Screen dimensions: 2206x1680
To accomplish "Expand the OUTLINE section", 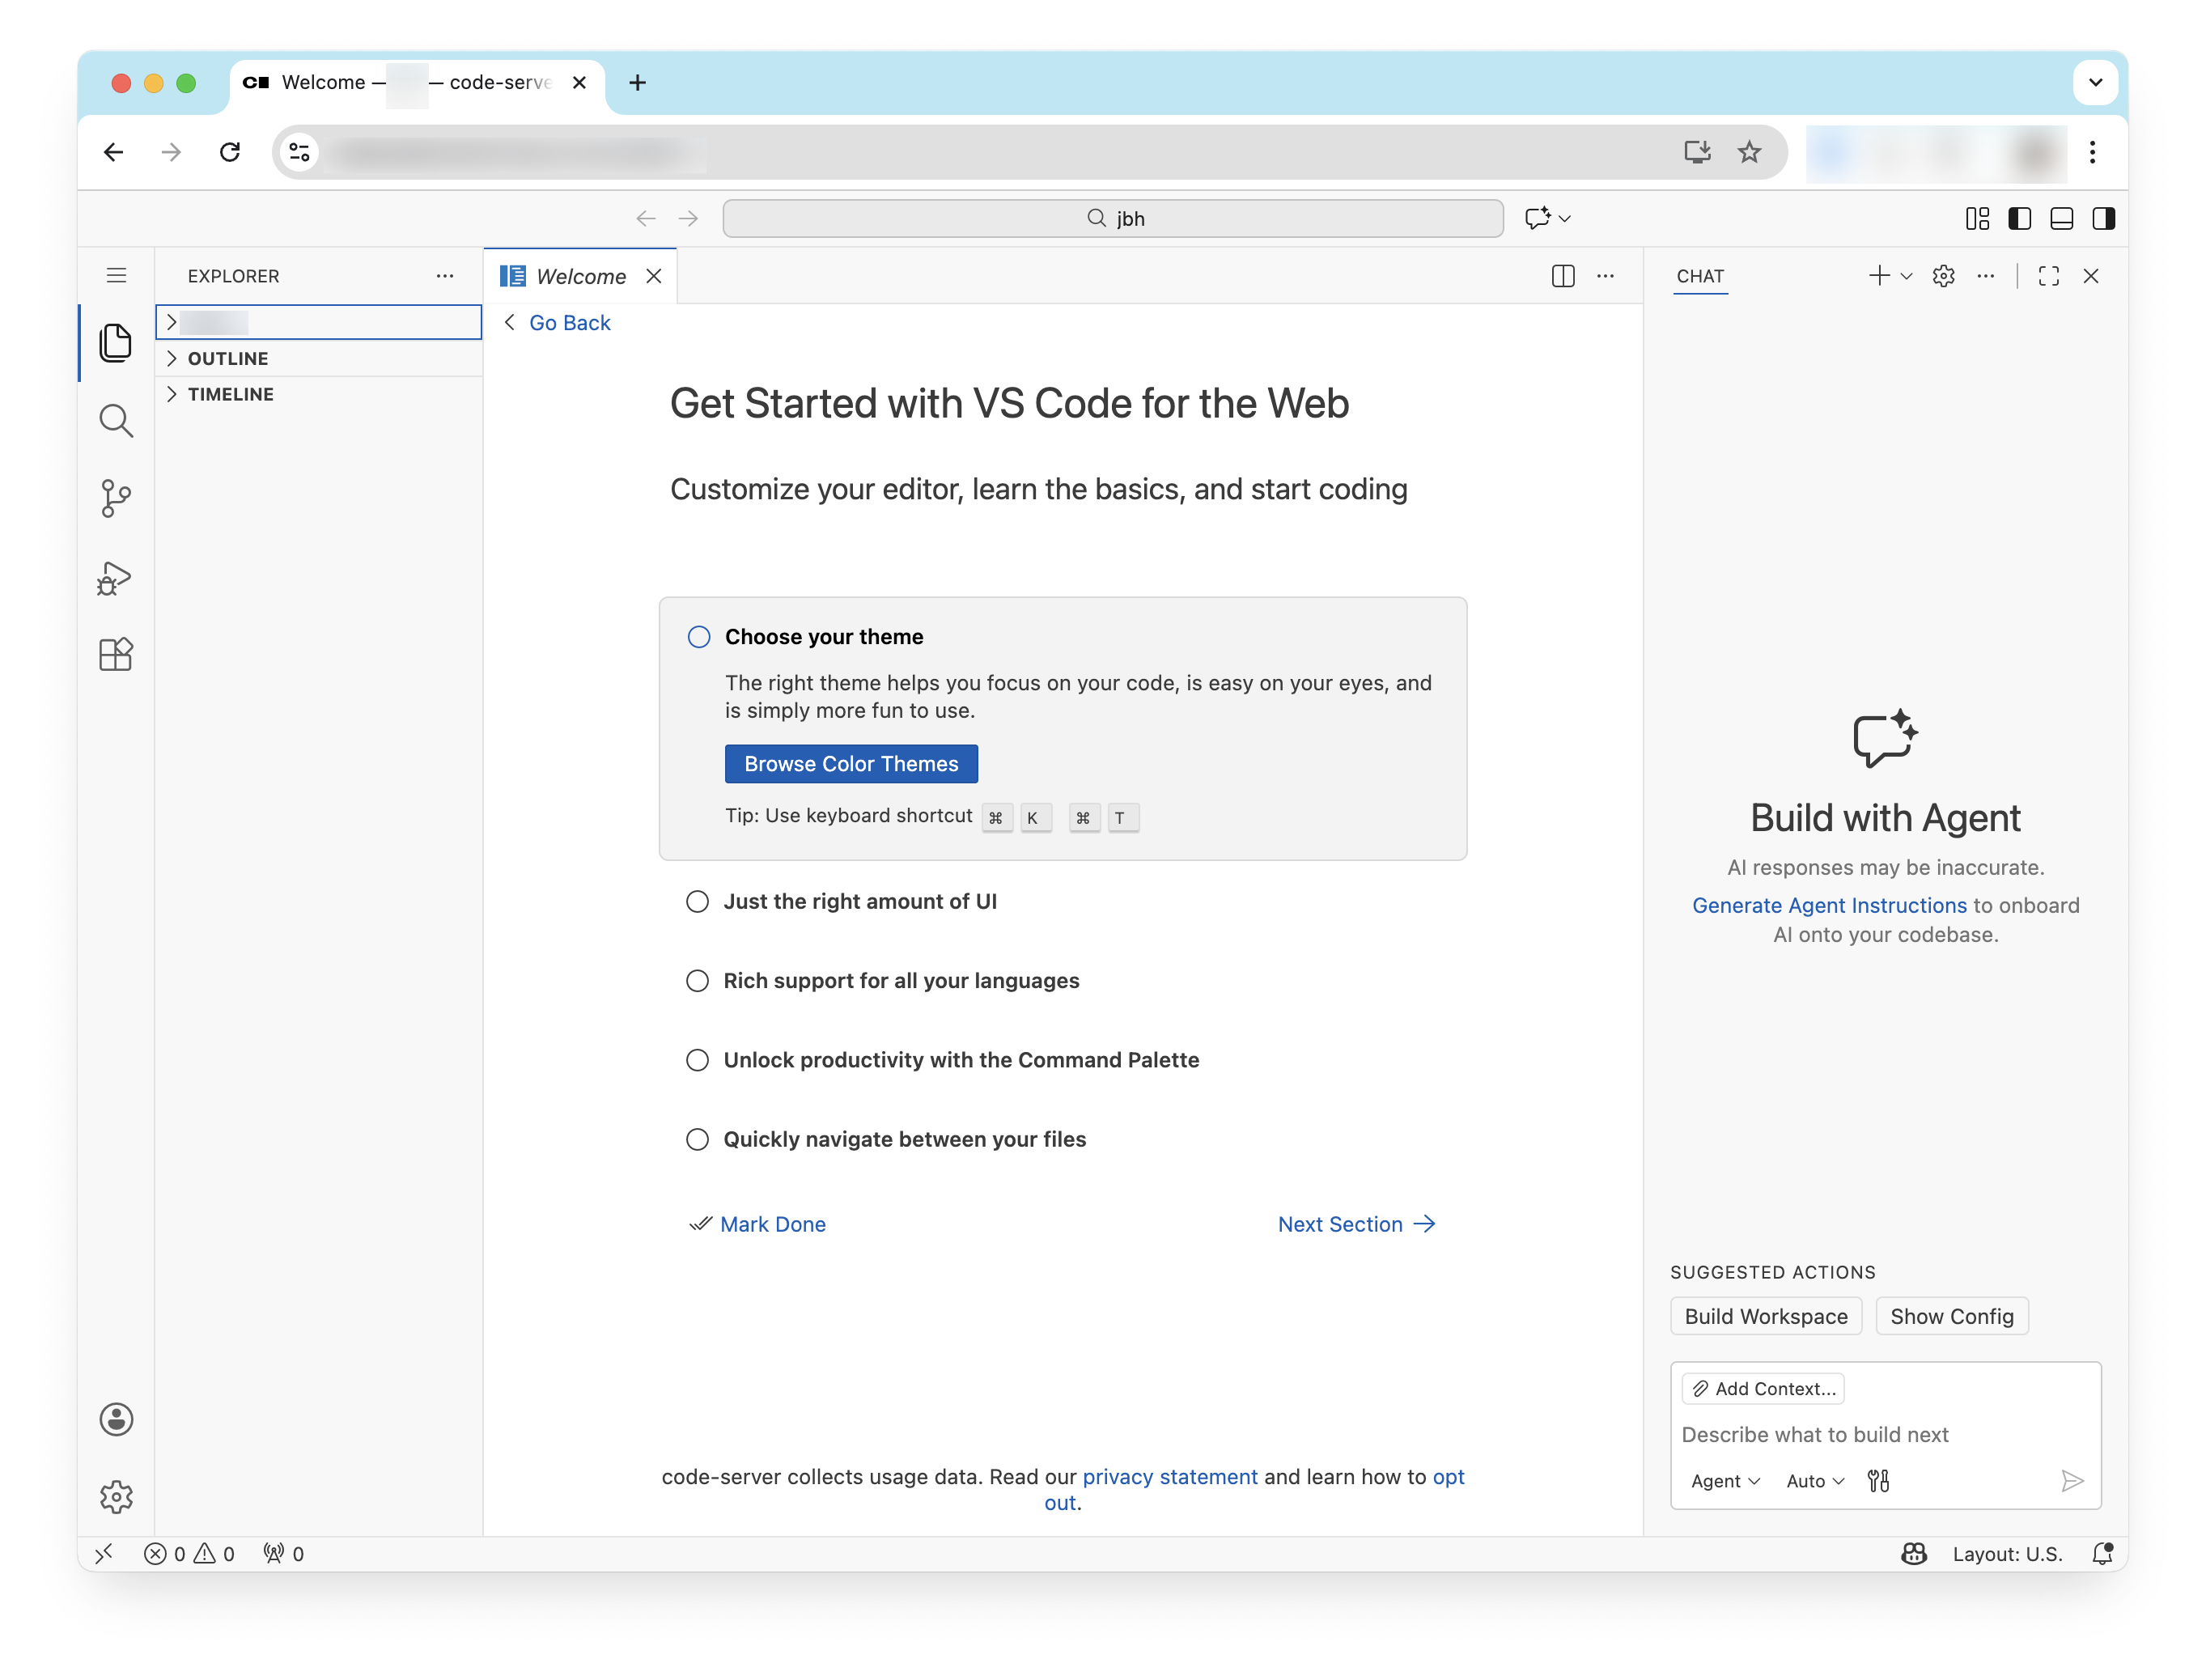I will (x=228, y=358).
